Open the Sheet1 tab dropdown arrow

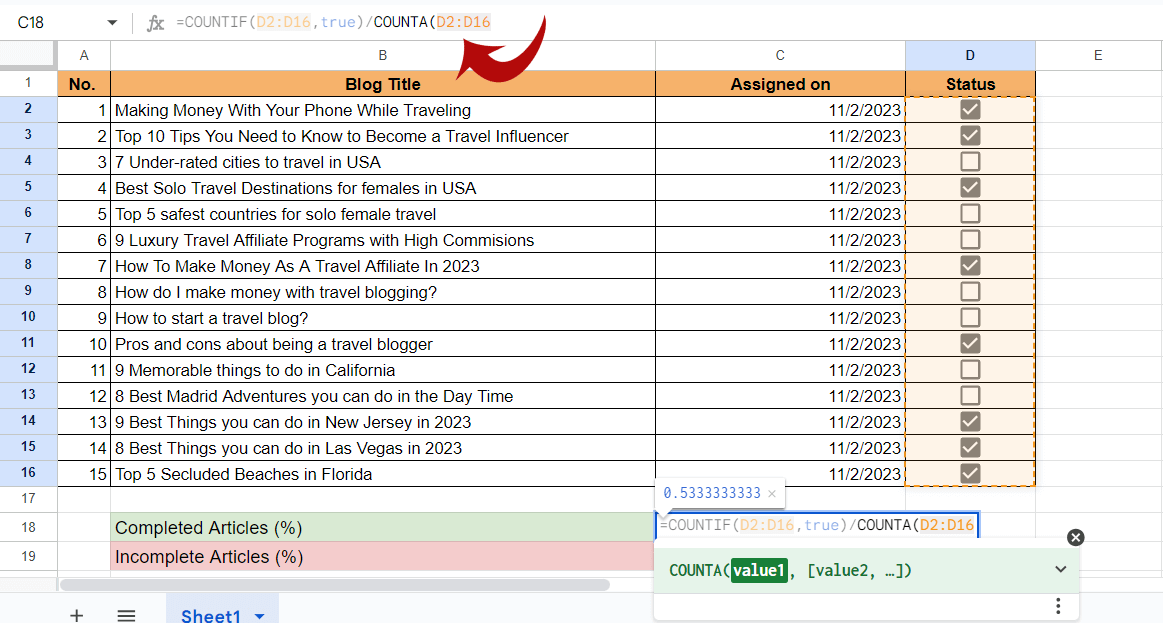[260, 616]
